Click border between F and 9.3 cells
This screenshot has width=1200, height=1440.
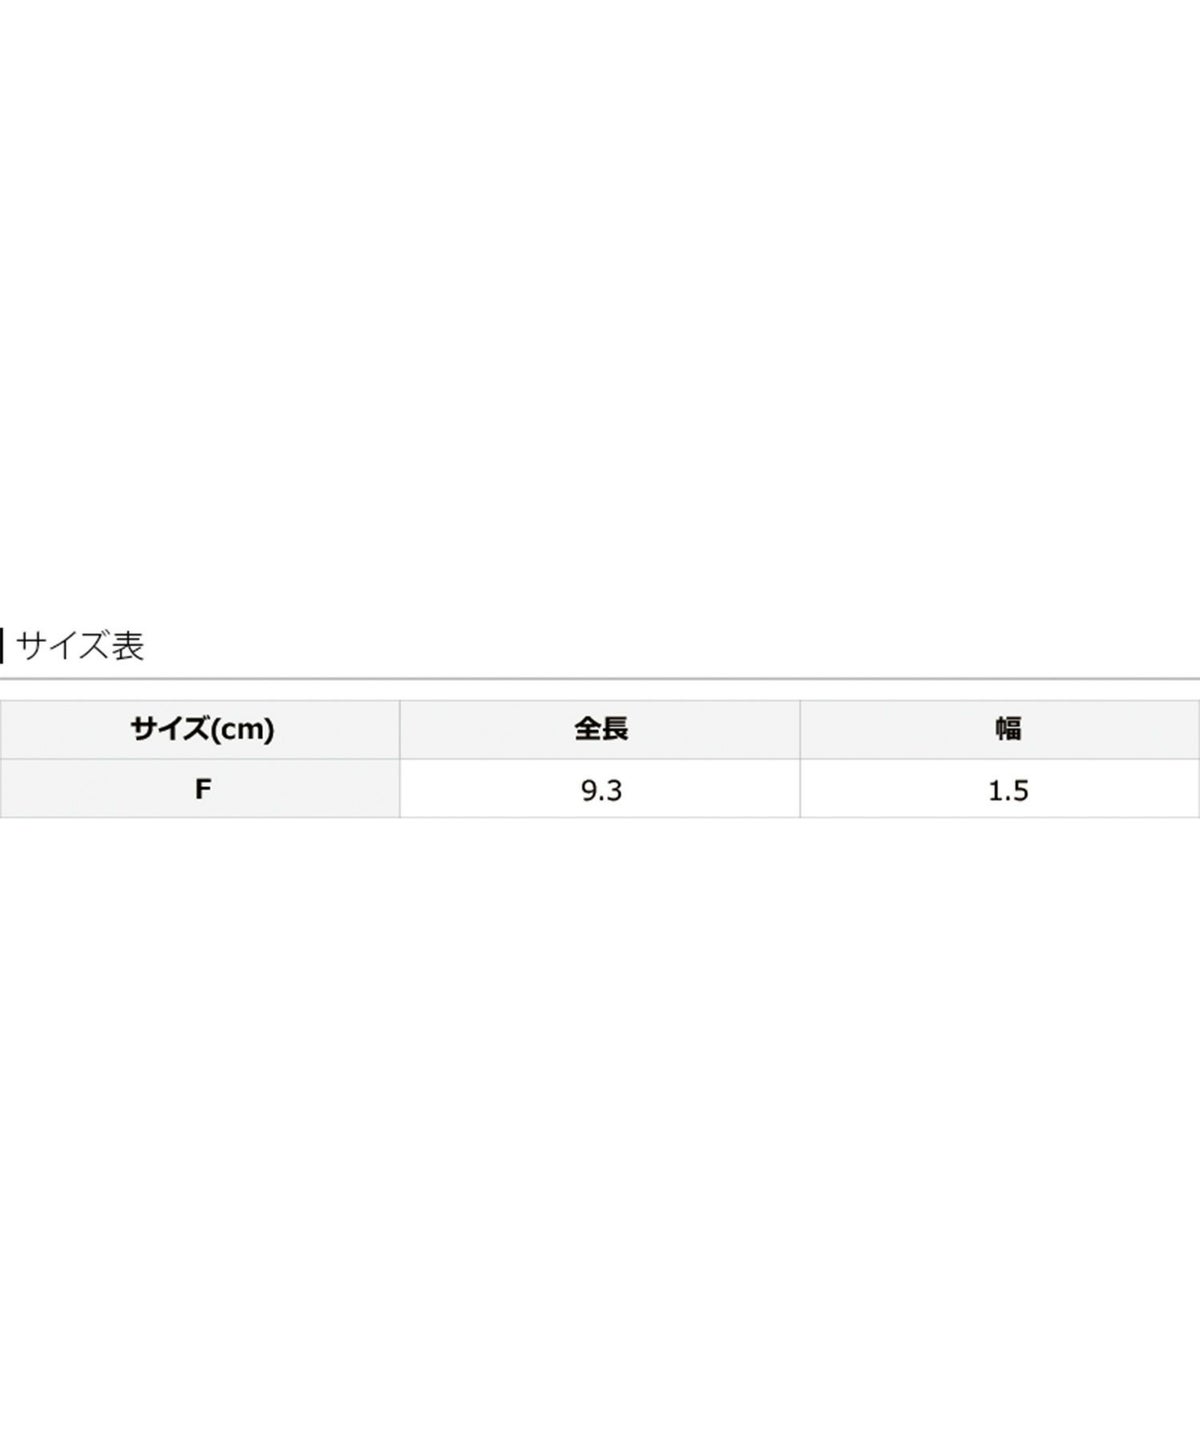[400, 789]
